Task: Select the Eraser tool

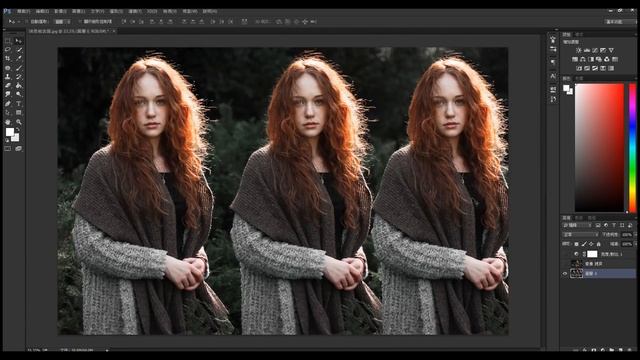Action: click(8, 85)
